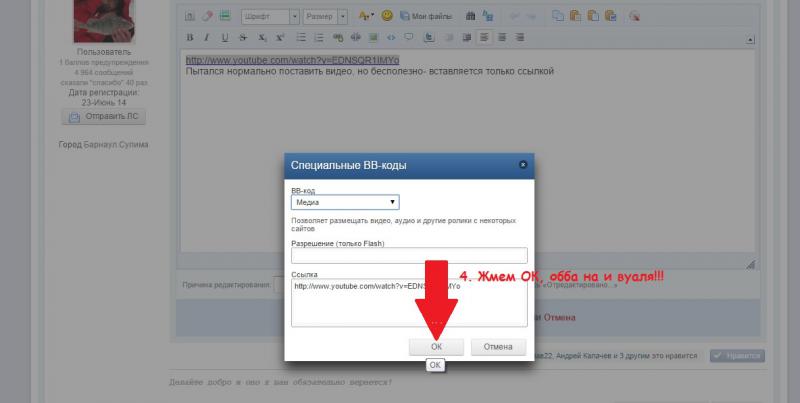The width and height of the screenshot is (800, 403).
Task: Click the Ссылка URL text area
Action: [409, 303]
